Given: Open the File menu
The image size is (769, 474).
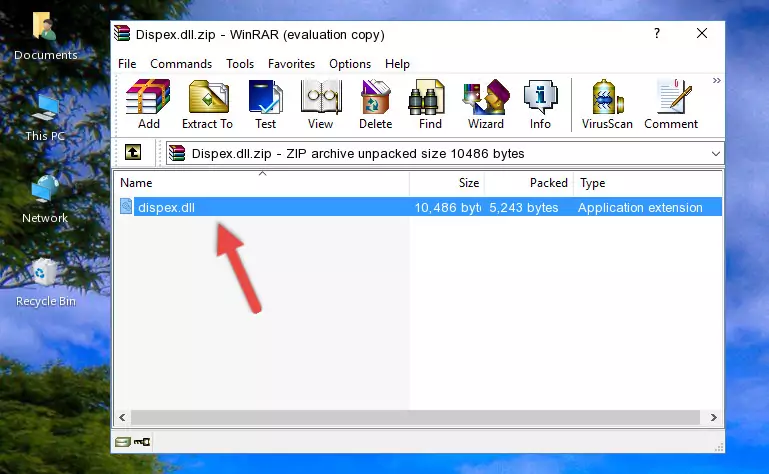Looking at the screenshot, I should point(127,64).
